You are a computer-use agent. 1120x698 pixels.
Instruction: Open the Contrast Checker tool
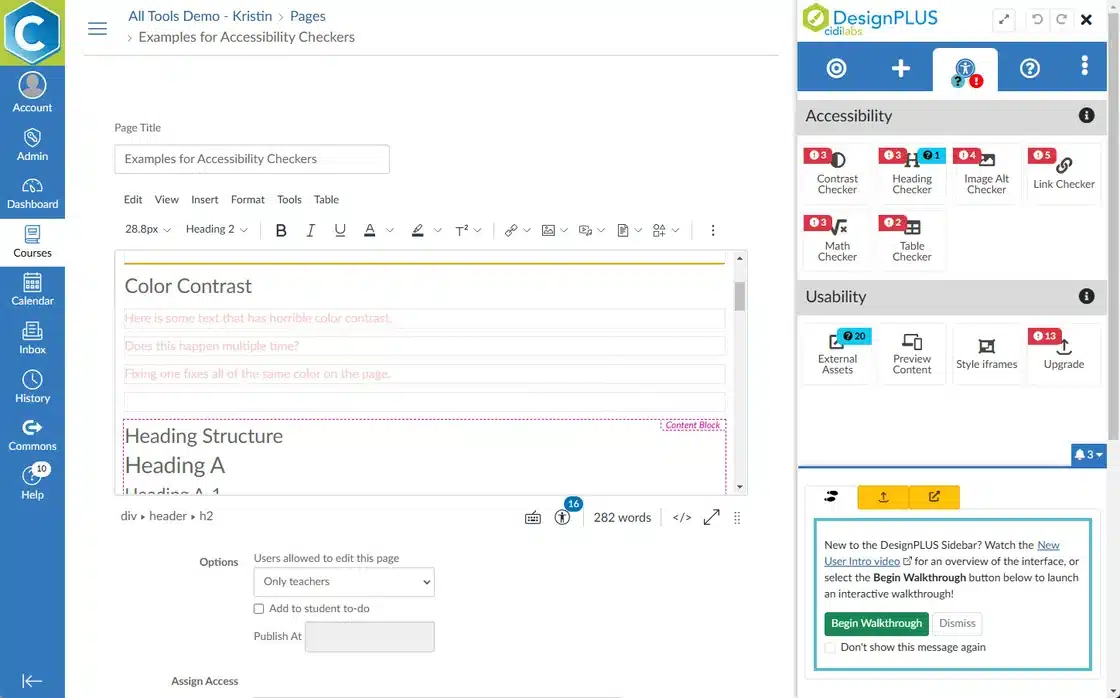837,174
